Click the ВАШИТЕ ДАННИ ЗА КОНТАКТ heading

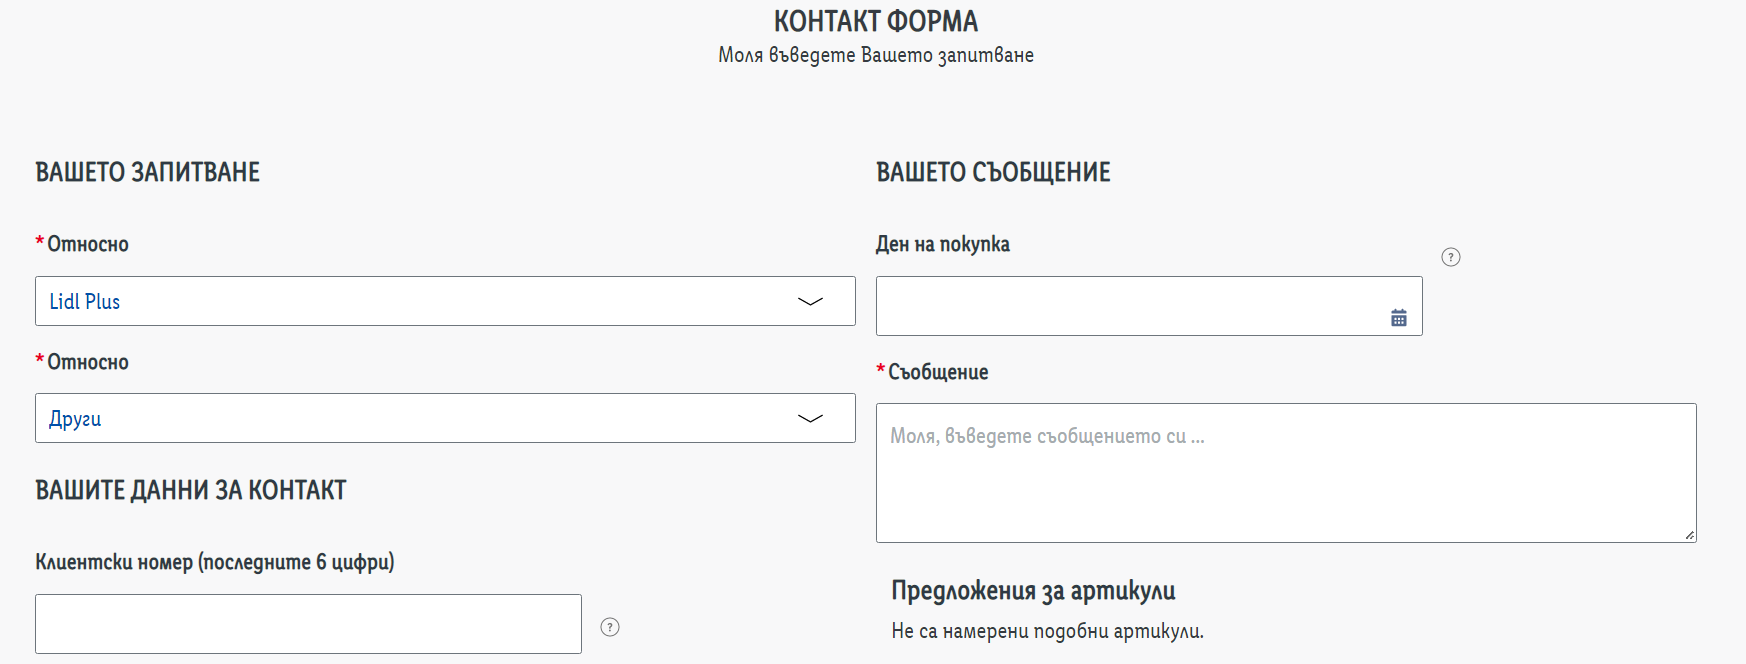coord(191,490)
